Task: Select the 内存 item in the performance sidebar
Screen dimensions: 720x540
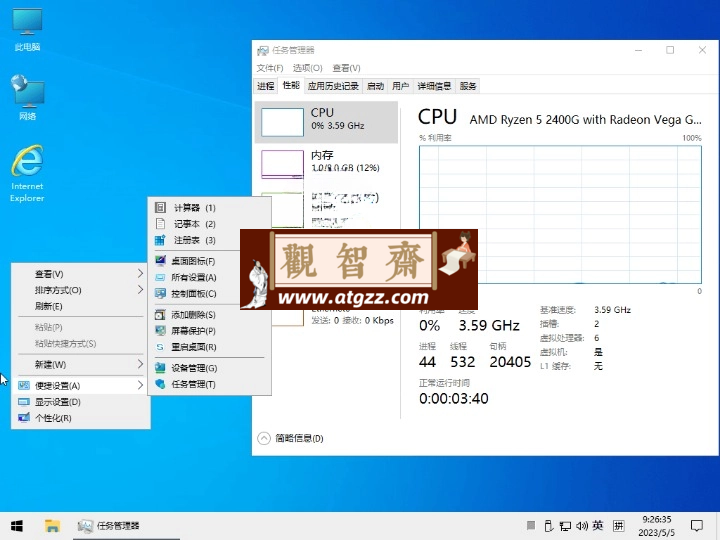Action: point(326,164)
